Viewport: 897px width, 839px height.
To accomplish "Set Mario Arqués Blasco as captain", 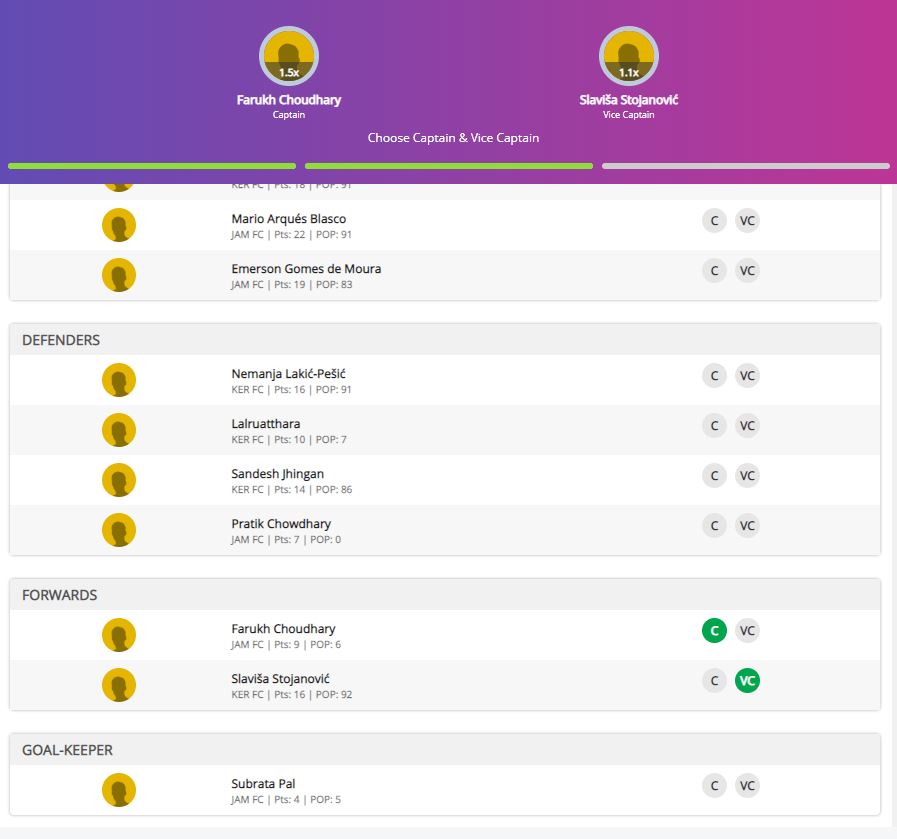I will pos(714,221).
